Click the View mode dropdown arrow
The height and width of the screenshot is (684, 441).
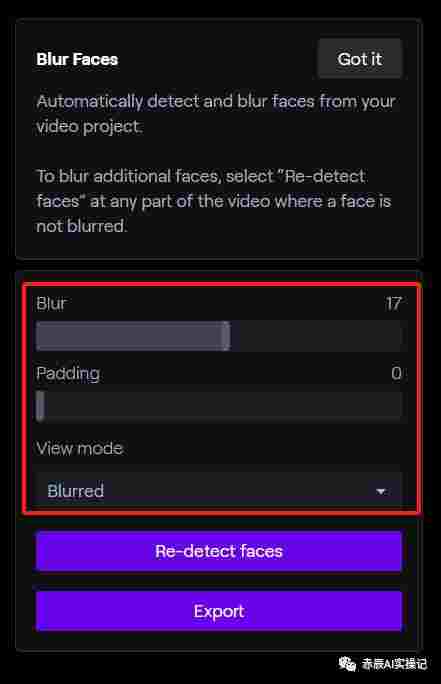pyautogui.click(x=381, y=492)
